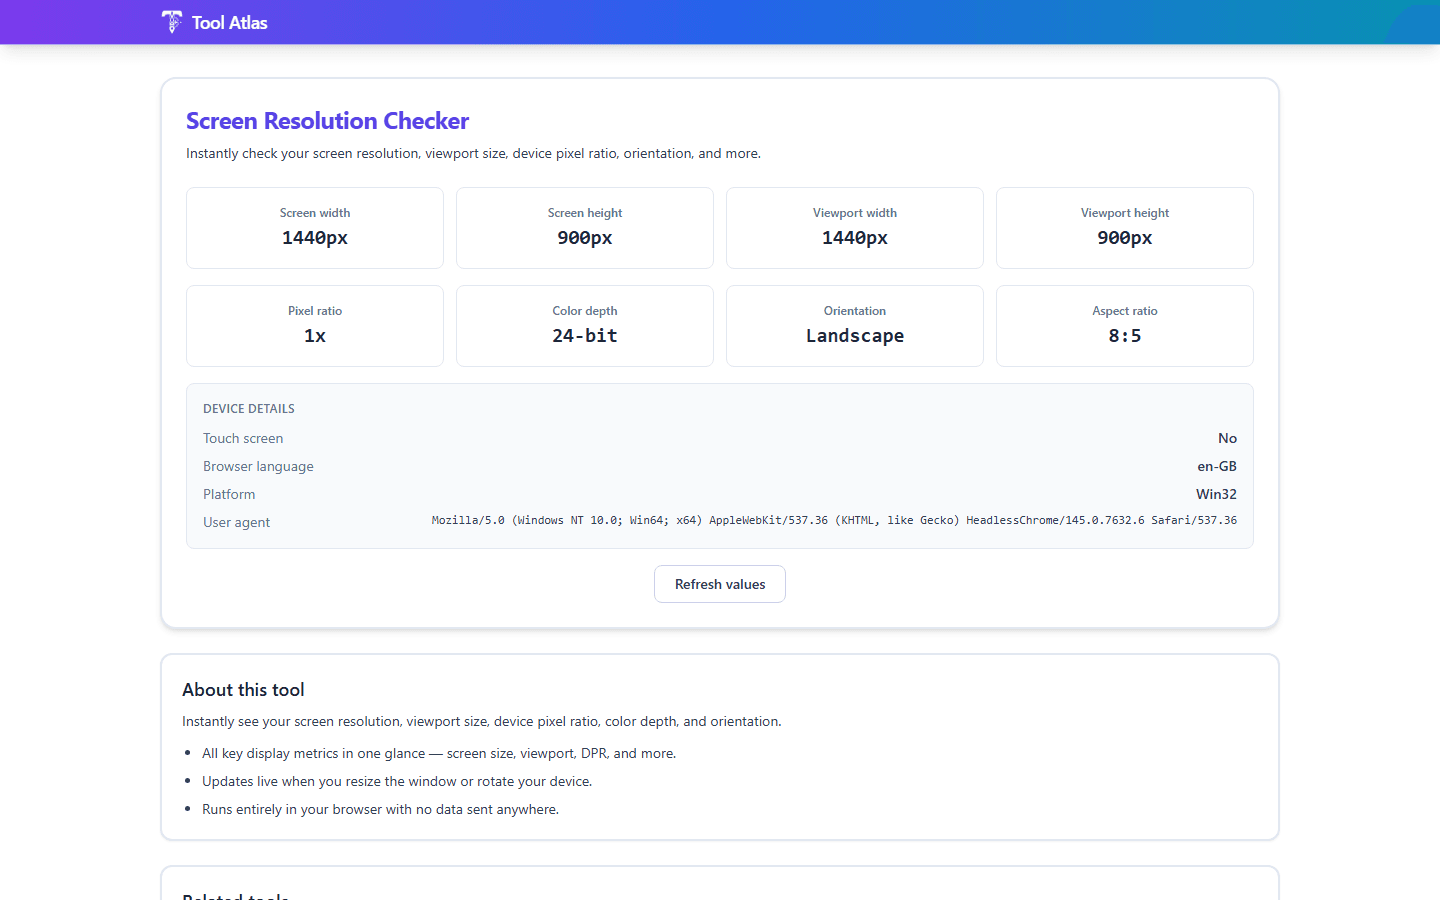1440x900 pixels.
Task: Select the Pixel ratio card showing 1x
Action: click(x=314, y=326)
